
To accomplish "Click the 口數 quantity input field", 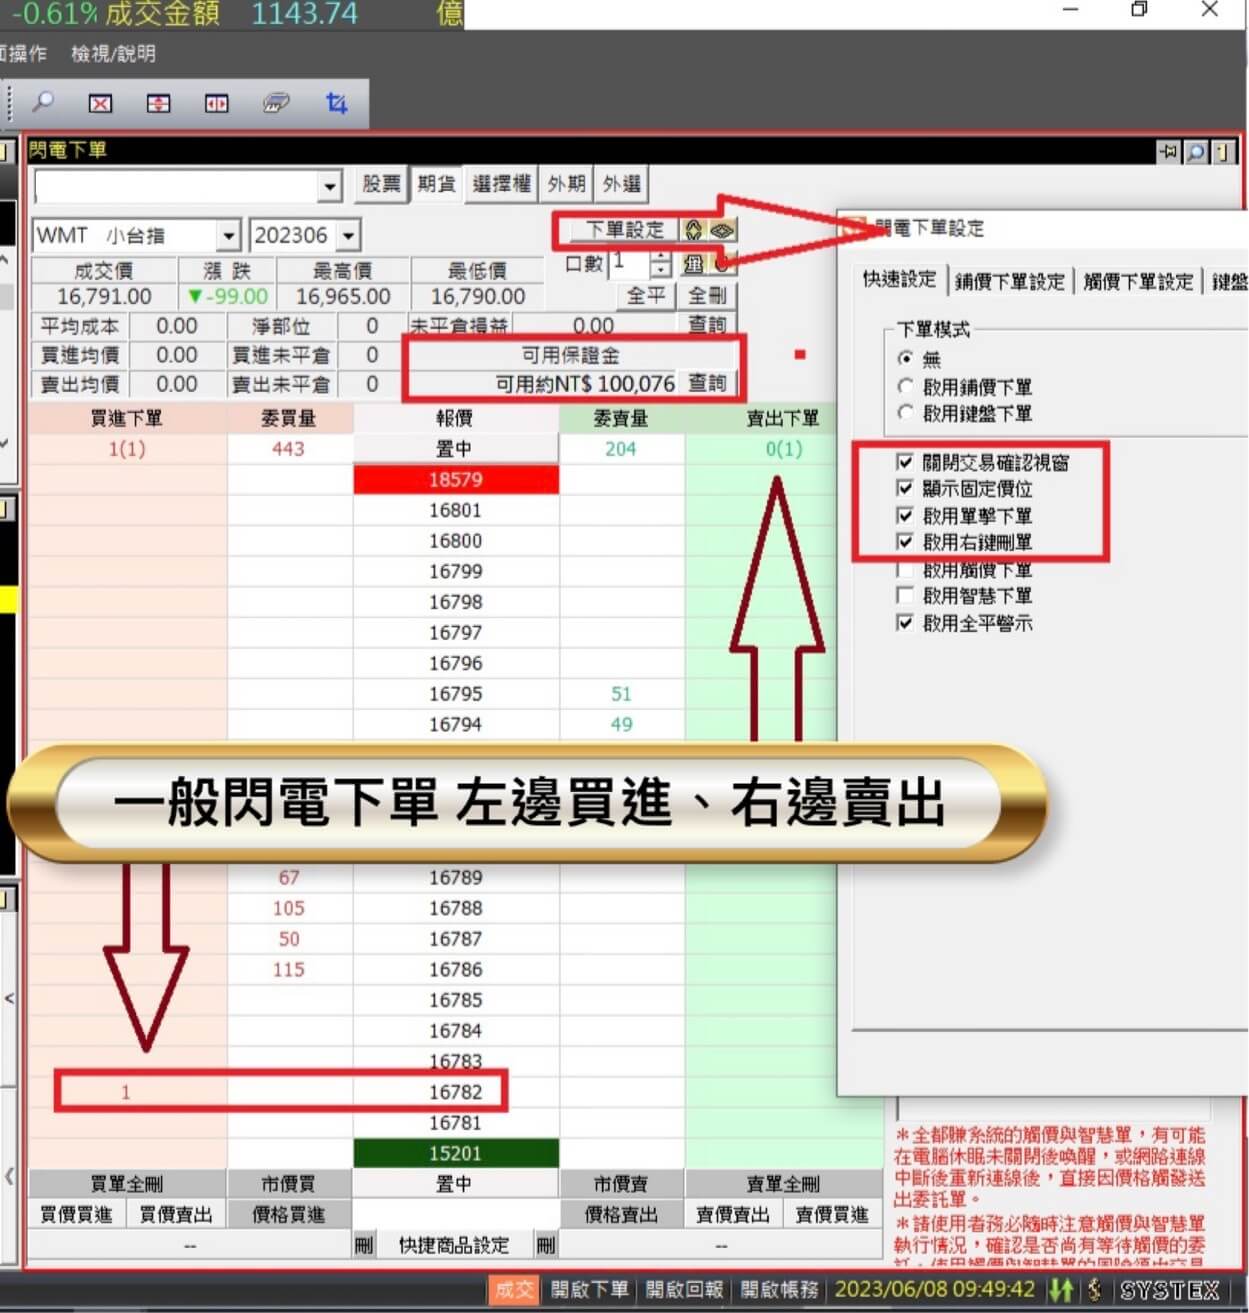I will click(628, 263).
